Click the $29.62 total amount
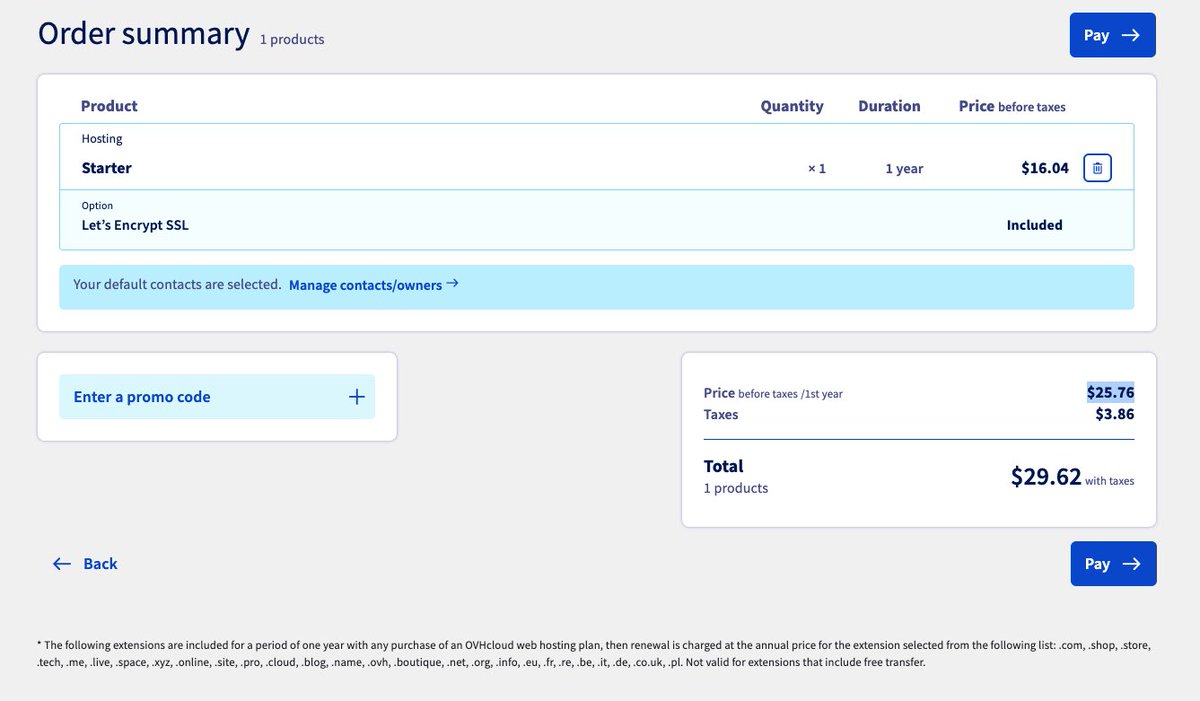The image size is (1200, 701). click(x=1046, y=477)
